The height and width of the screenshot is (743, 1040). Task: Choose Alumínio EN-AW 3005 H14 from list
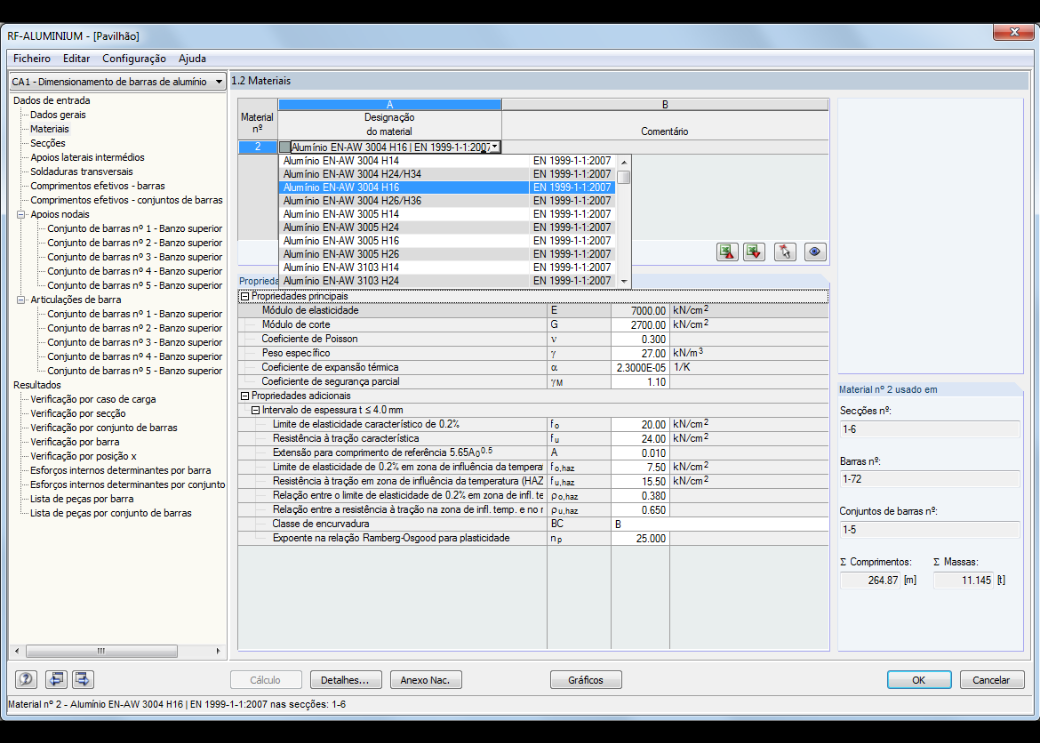447,214
